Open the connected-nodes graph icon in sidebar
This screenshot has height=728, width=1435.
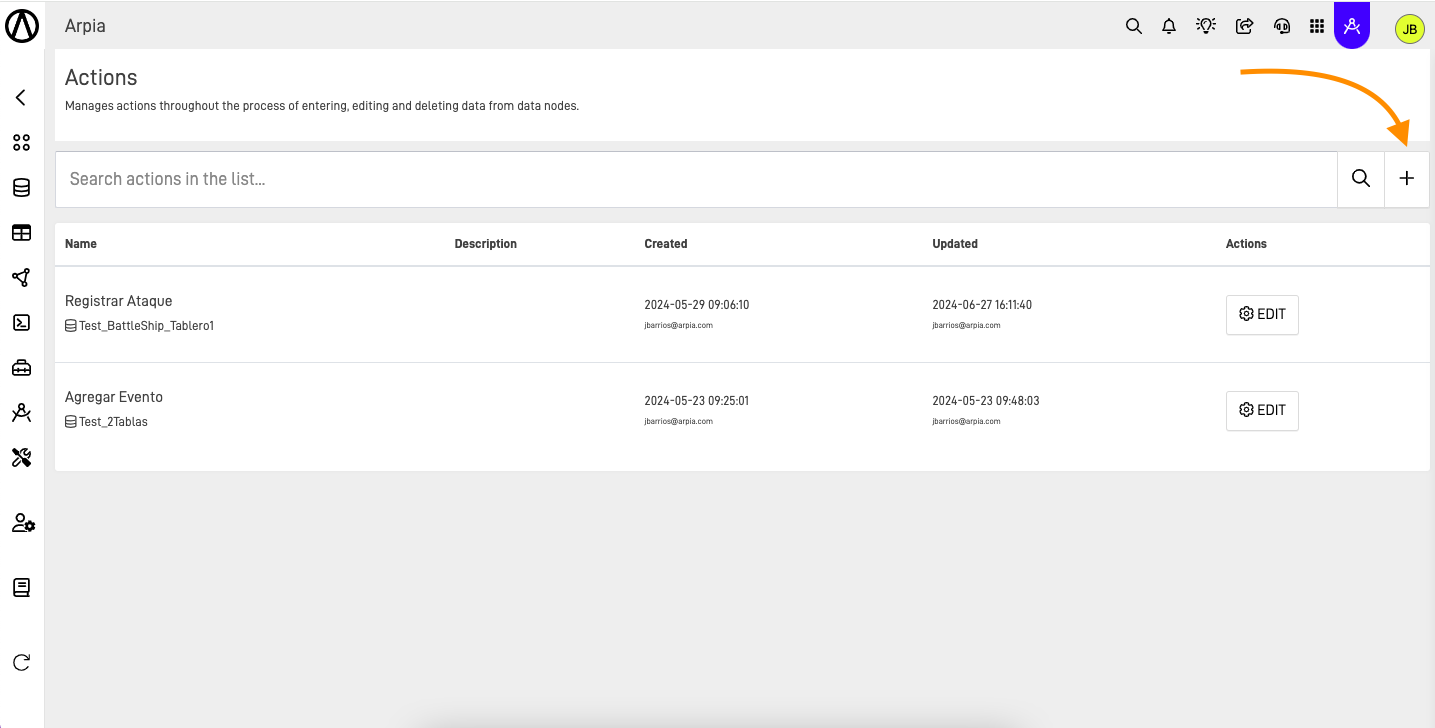coord(21,278)
